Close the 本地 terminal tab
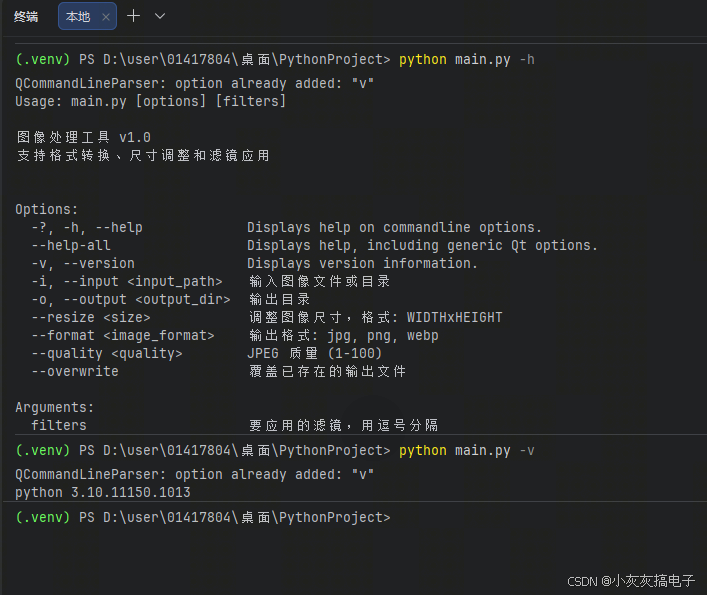707x595 pixels. click(x=106, y=17)
